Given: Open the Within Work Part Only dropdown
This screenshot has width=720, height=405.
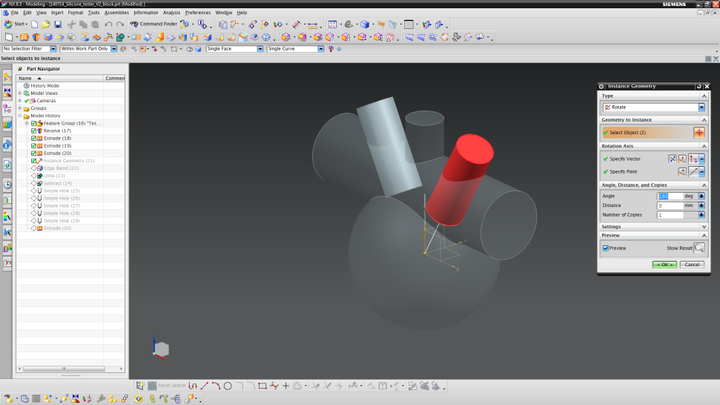Looking at the screenshot, I should [x=113, y=49].
